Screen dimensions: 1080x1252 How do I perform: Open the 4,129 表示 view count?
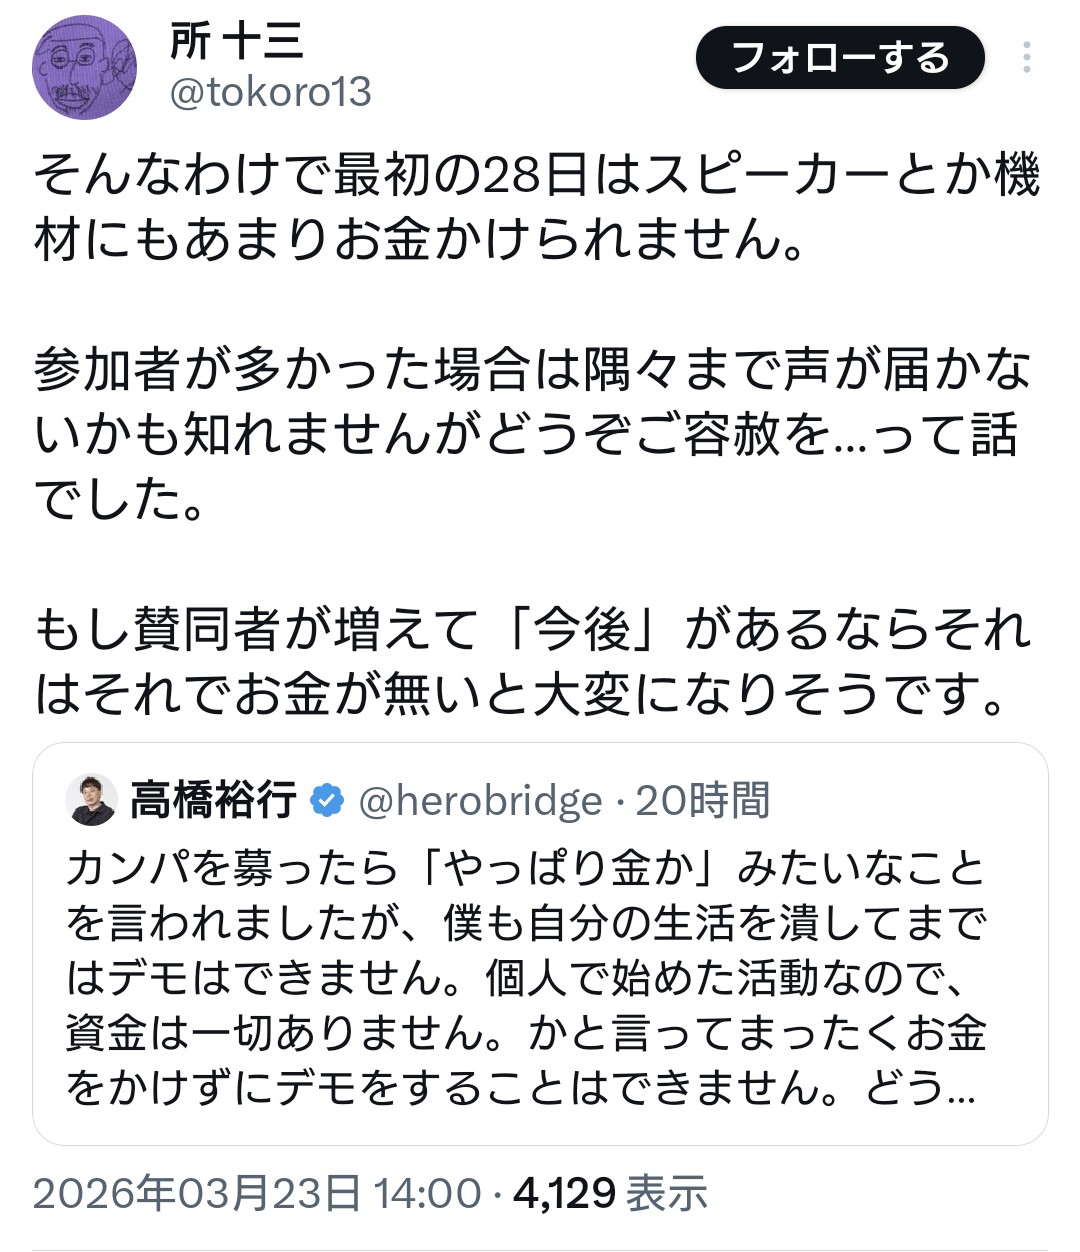(x=610, y=1193)
